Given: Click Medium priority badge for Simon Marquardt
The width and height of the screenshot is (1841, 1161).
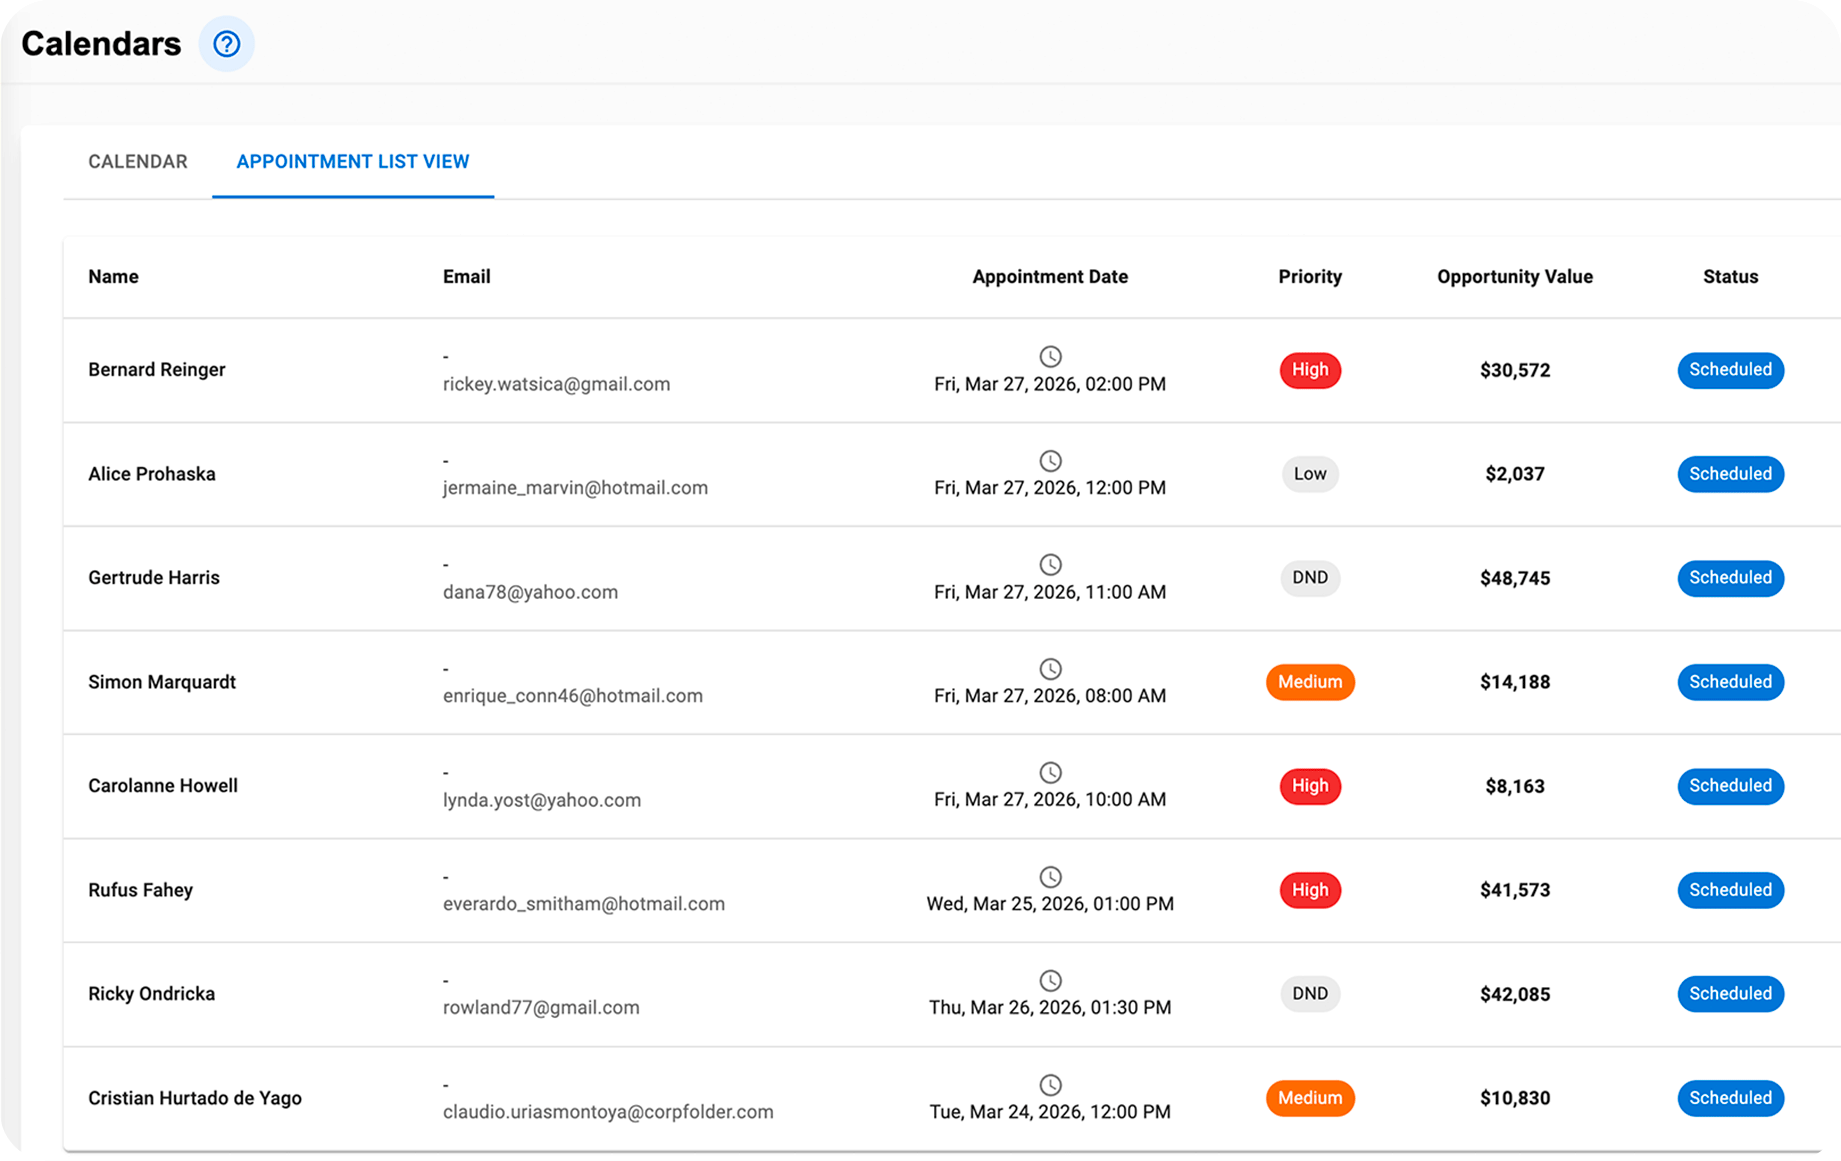Looking at the screenshot, I should (x=1310, y=682).
